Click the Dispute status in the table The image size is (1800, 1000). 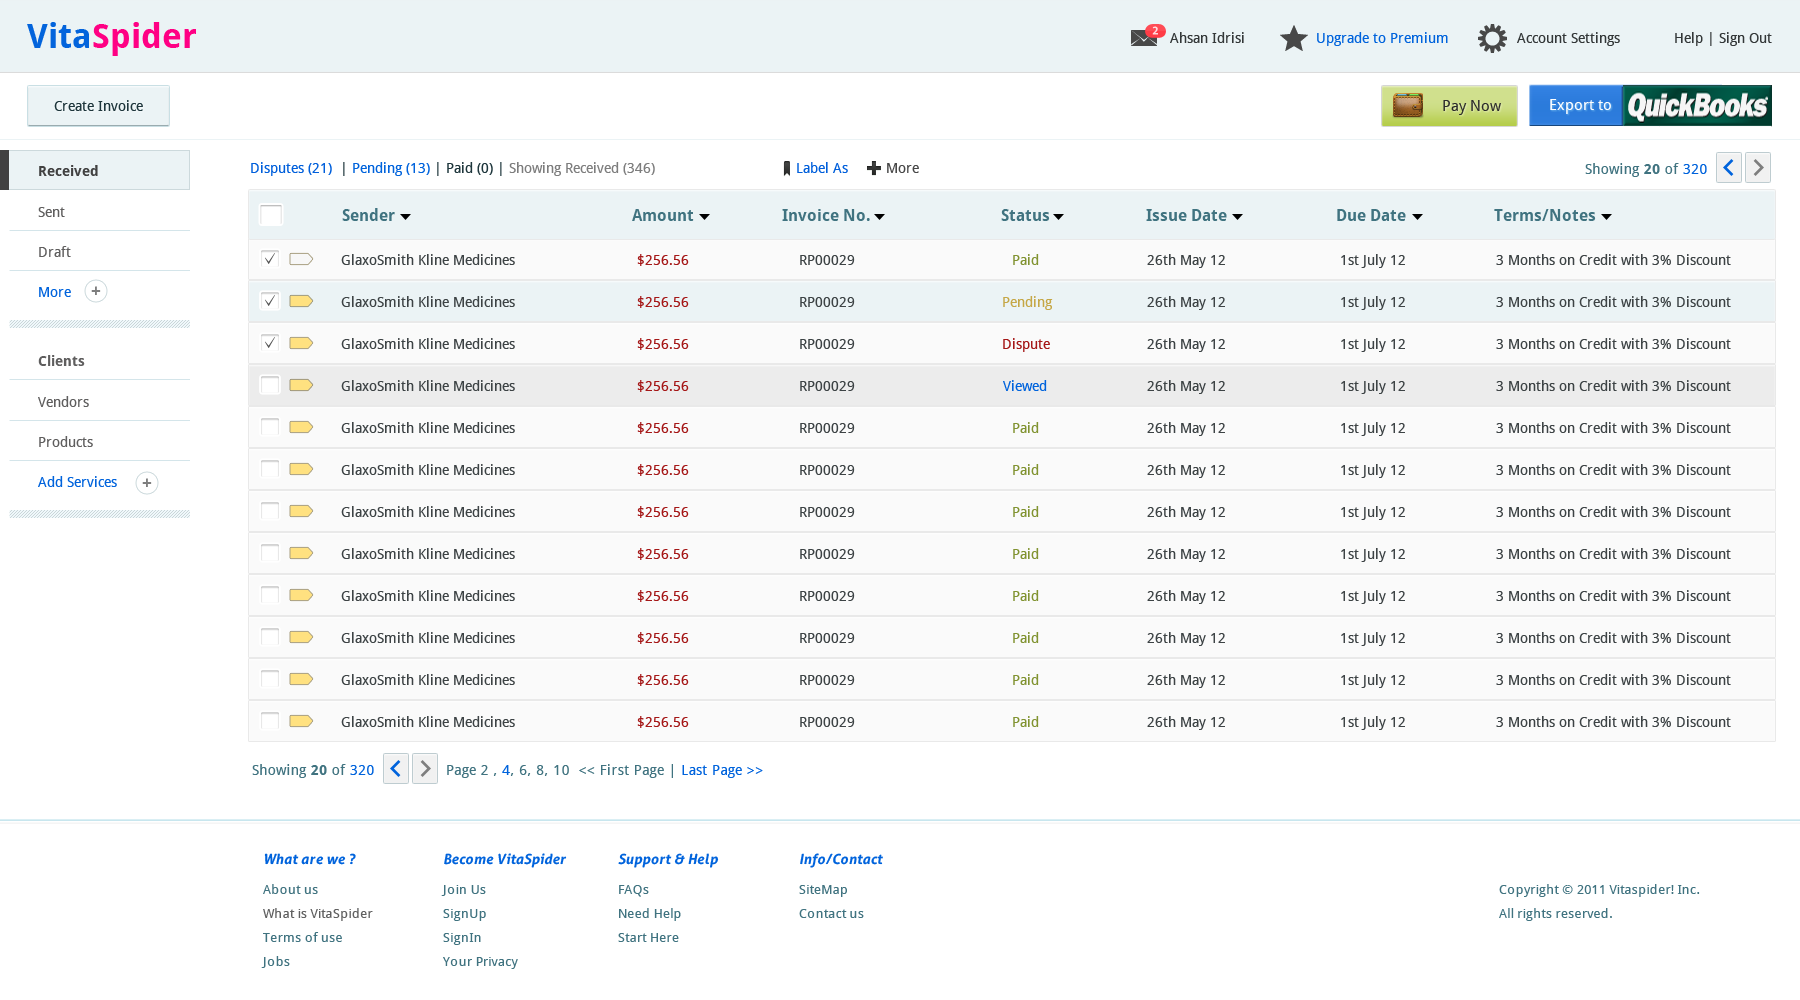tap(1026, 344)
